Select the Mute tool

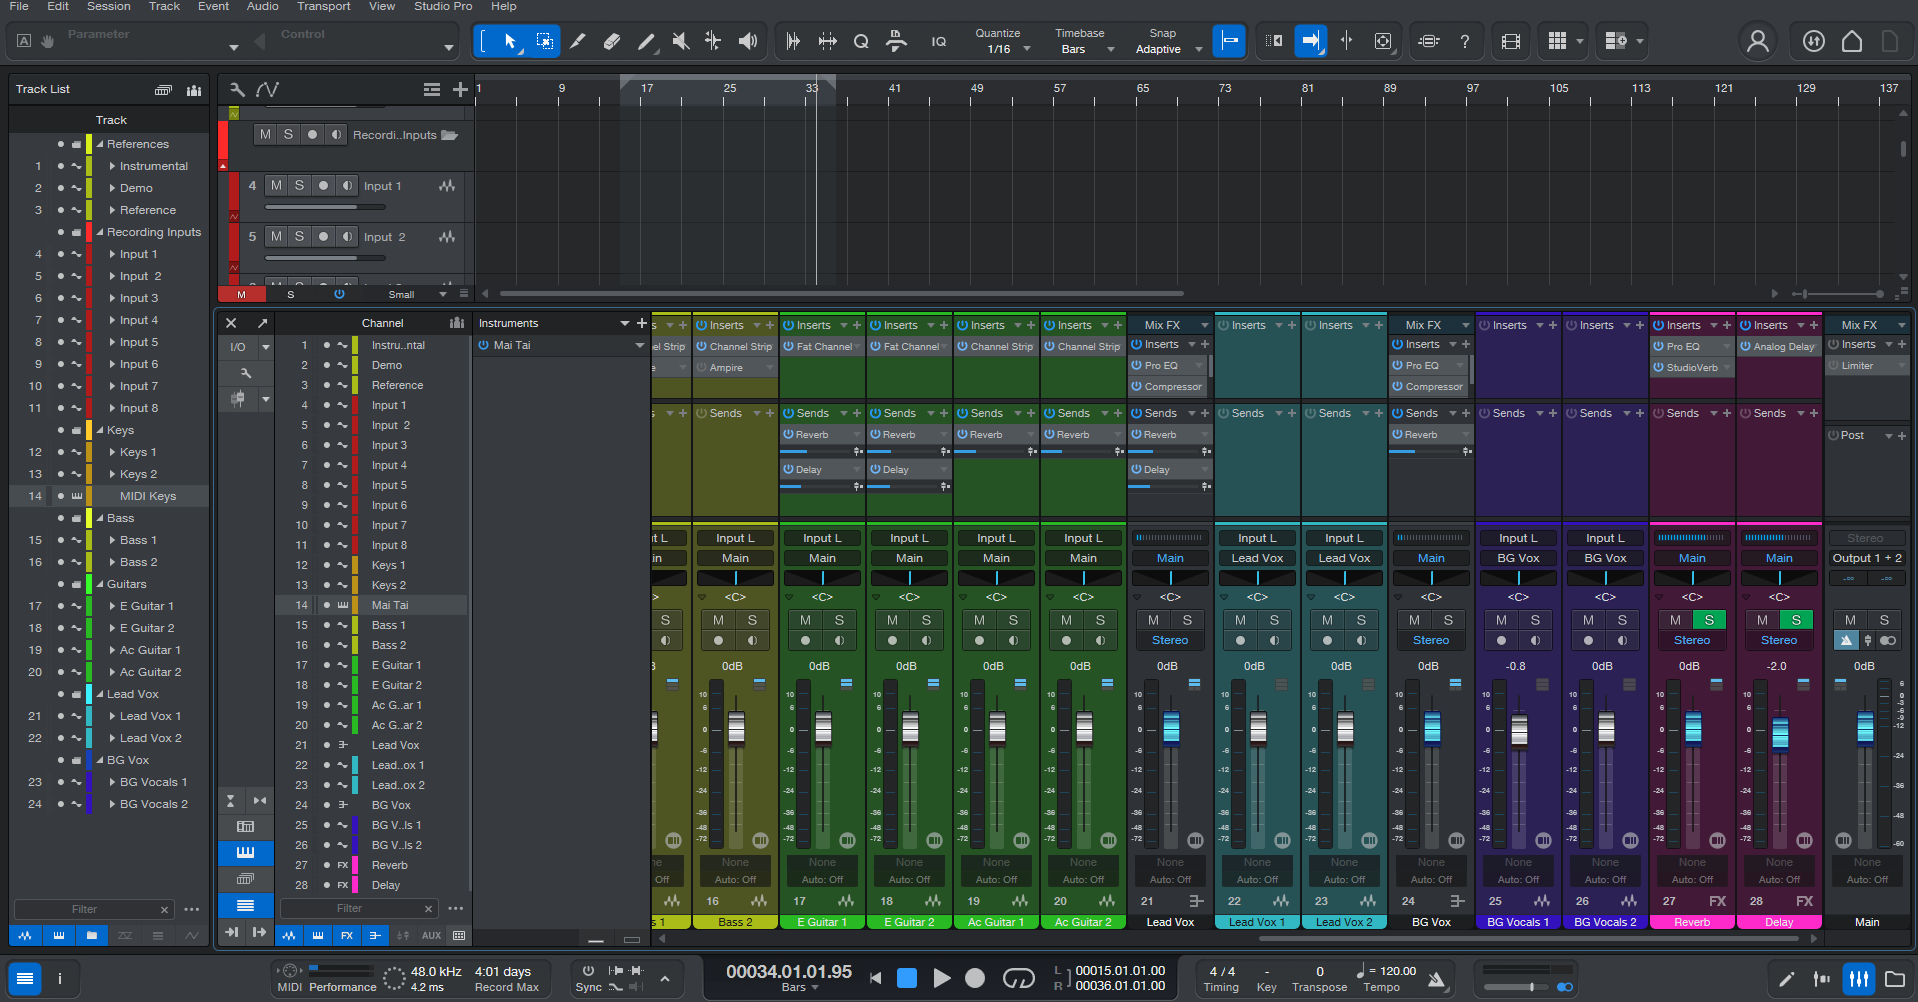(x=680, y=41)
